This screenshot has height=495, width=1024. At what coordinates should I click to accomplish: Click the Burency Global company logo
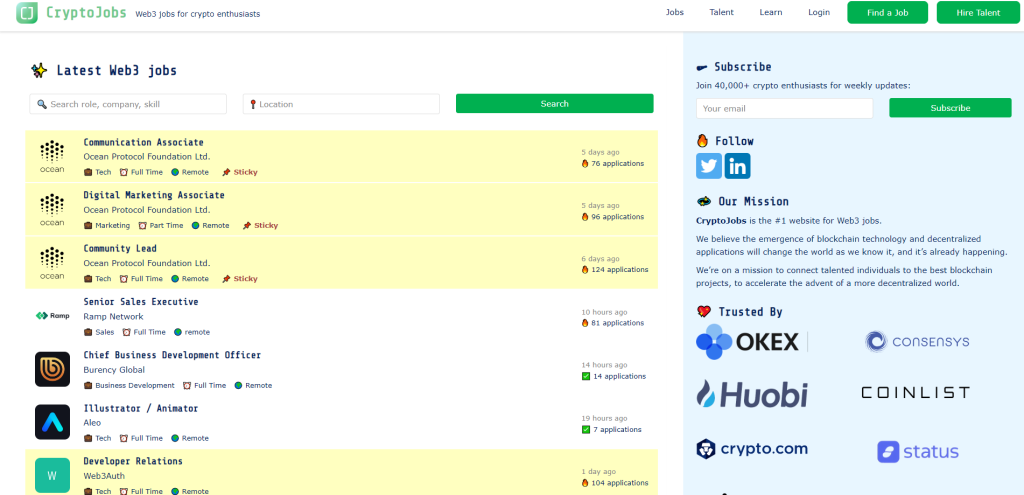tap(52, 369)
